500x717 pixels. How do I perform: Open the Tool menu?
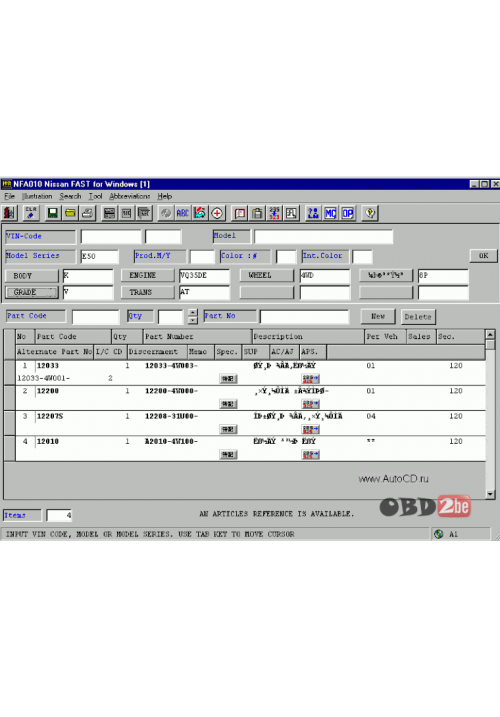pyautogui.click(x=95, y=196)
